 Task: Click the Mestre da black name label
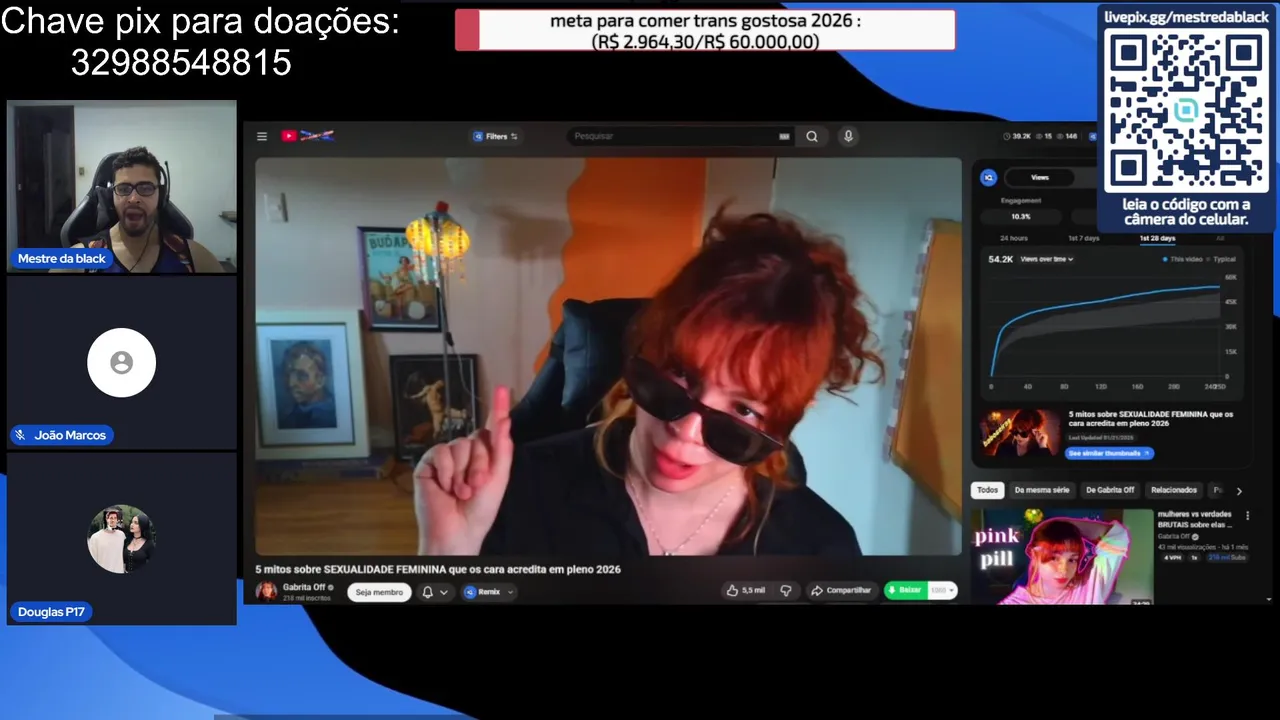pyautogui.click(x=61, y=258)
